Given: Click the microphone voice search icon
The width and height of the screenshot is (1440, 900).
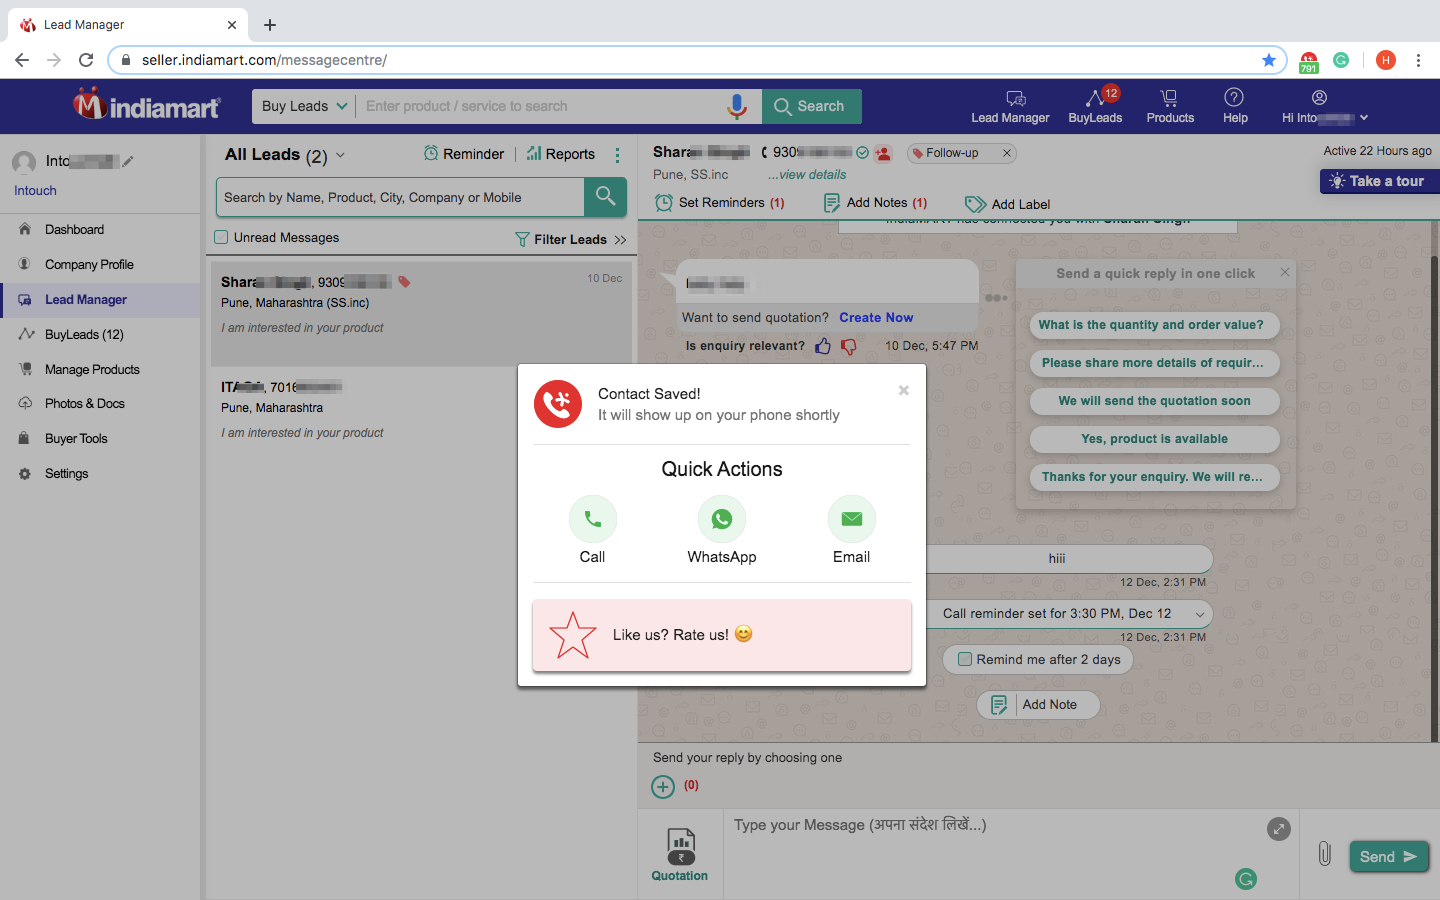Looking at the screenshot, I should pyautogui.click(x=737, y=106).
